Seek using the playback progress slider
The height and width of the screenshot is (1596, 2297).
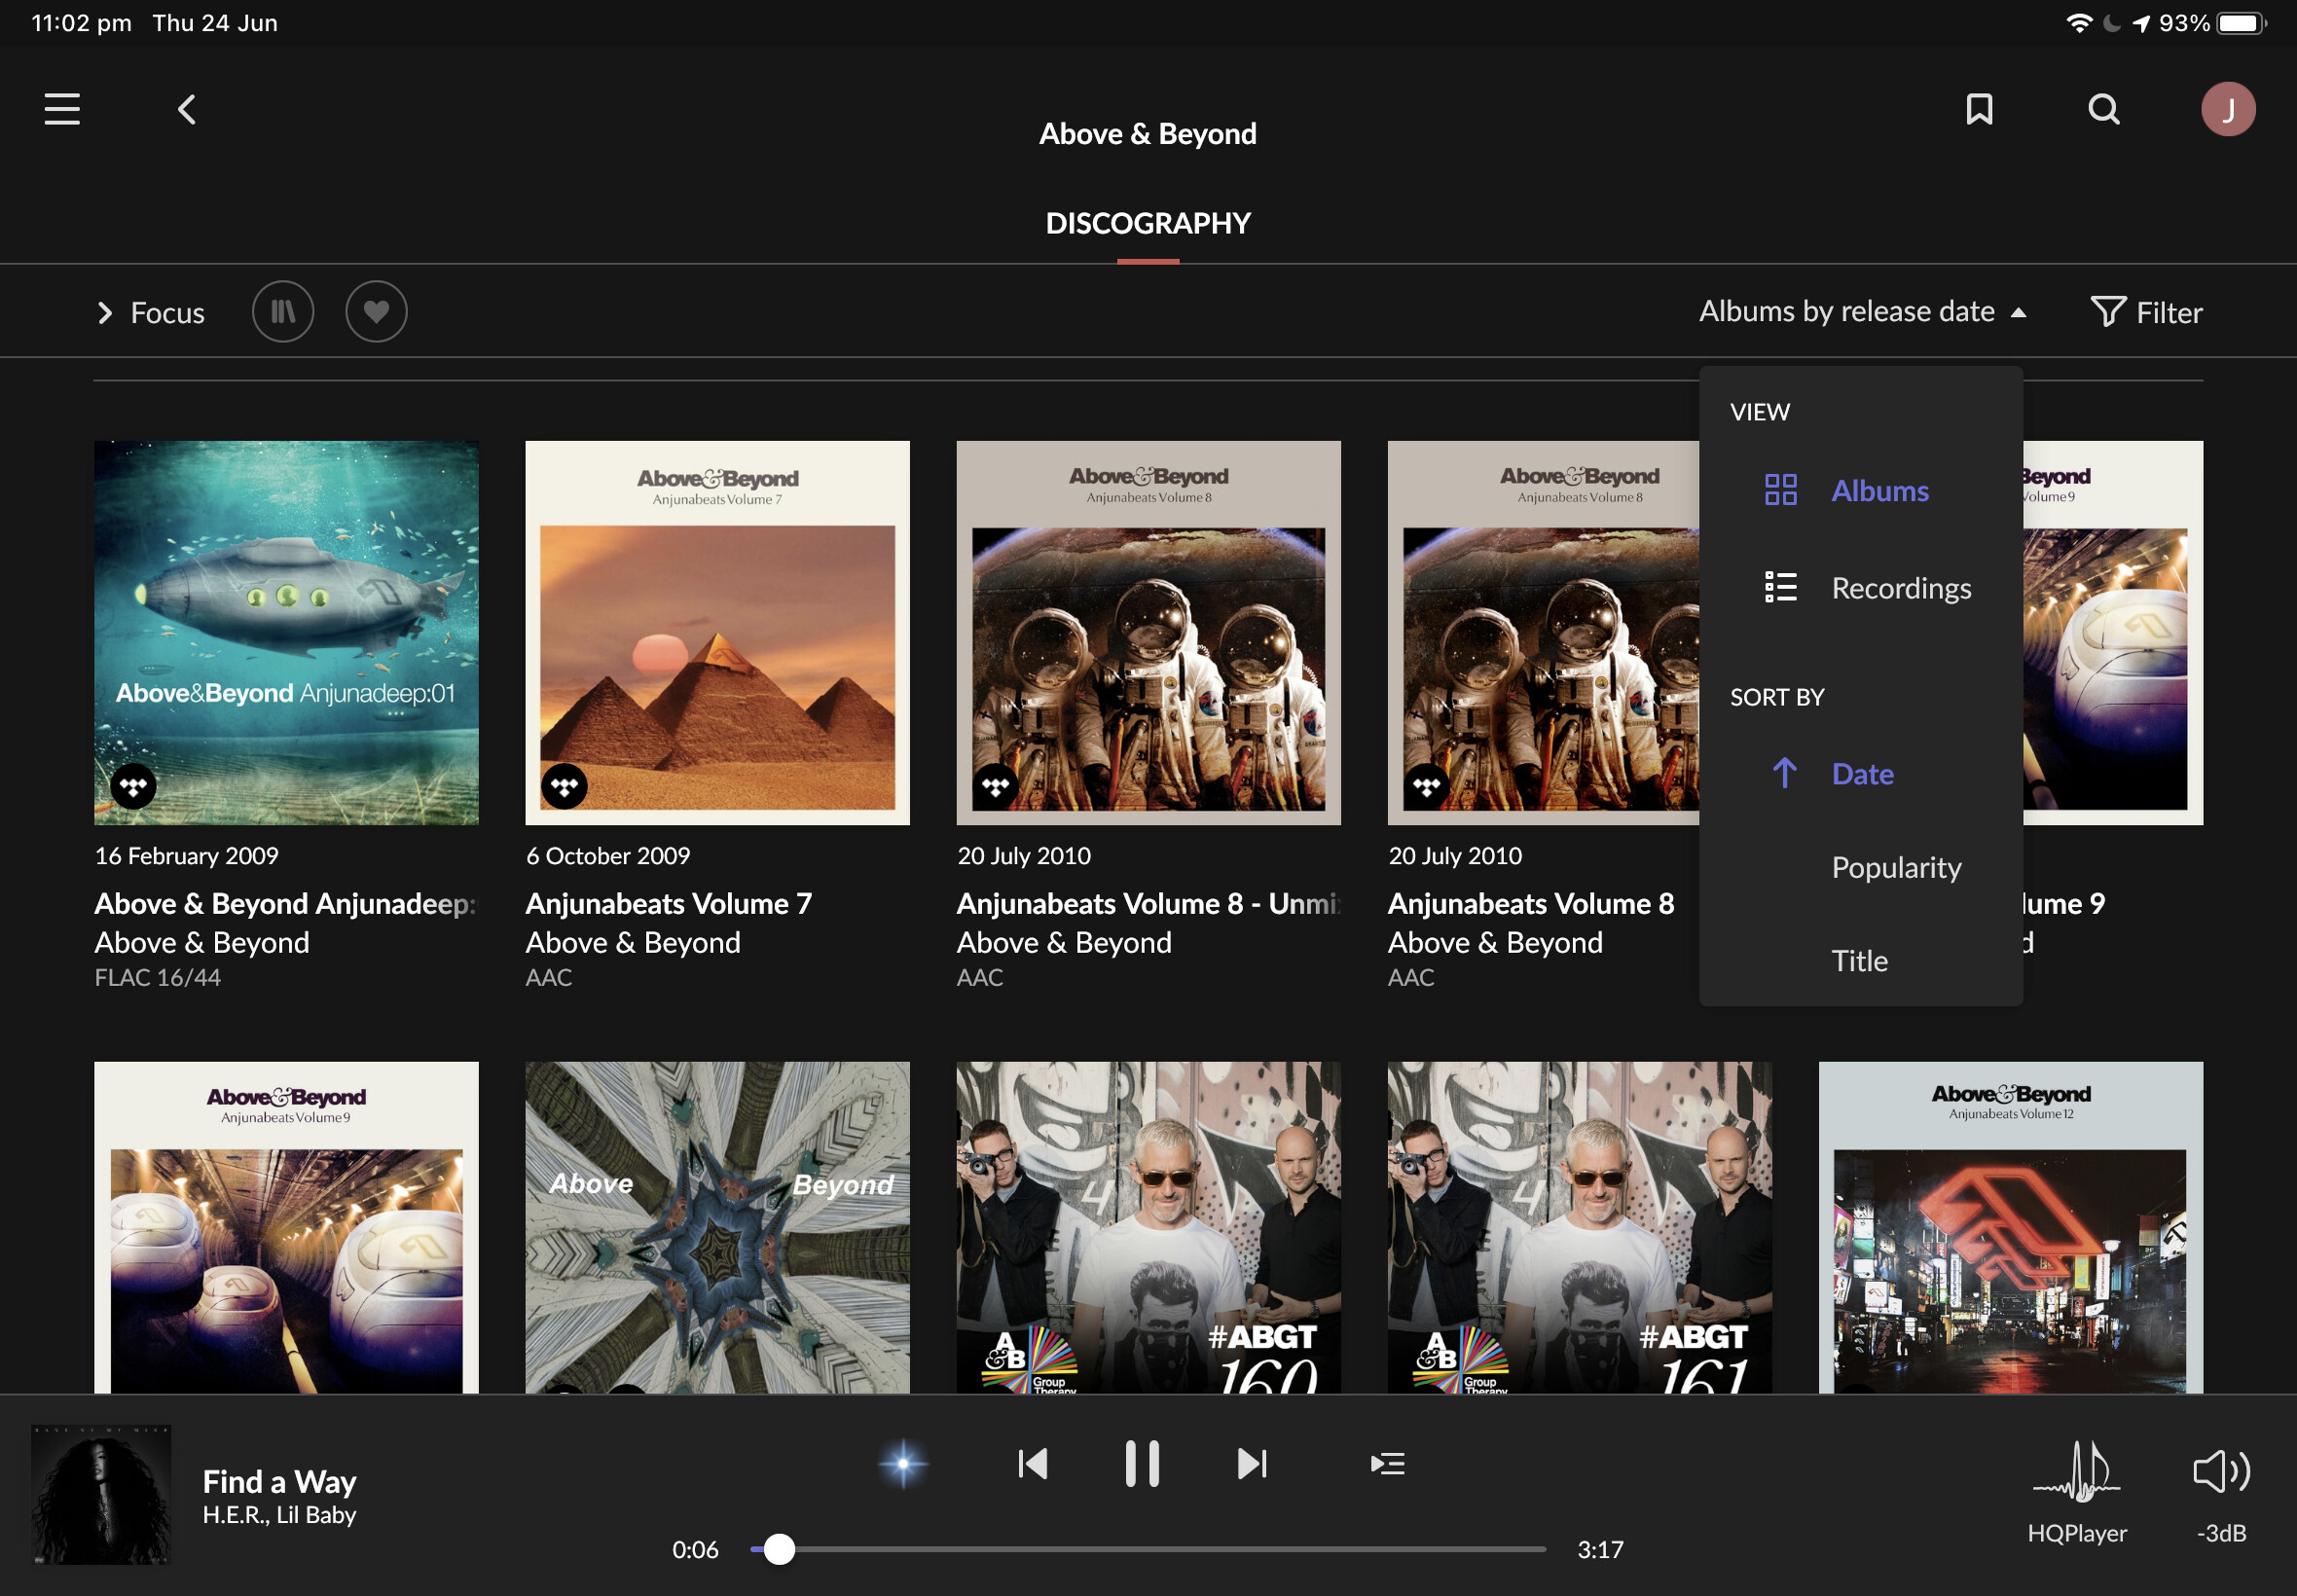pos(1148,1549)
